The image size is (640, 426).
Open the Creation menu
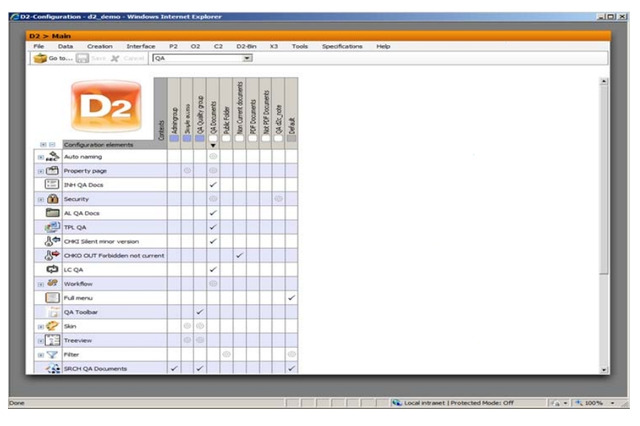coord(100,46)
